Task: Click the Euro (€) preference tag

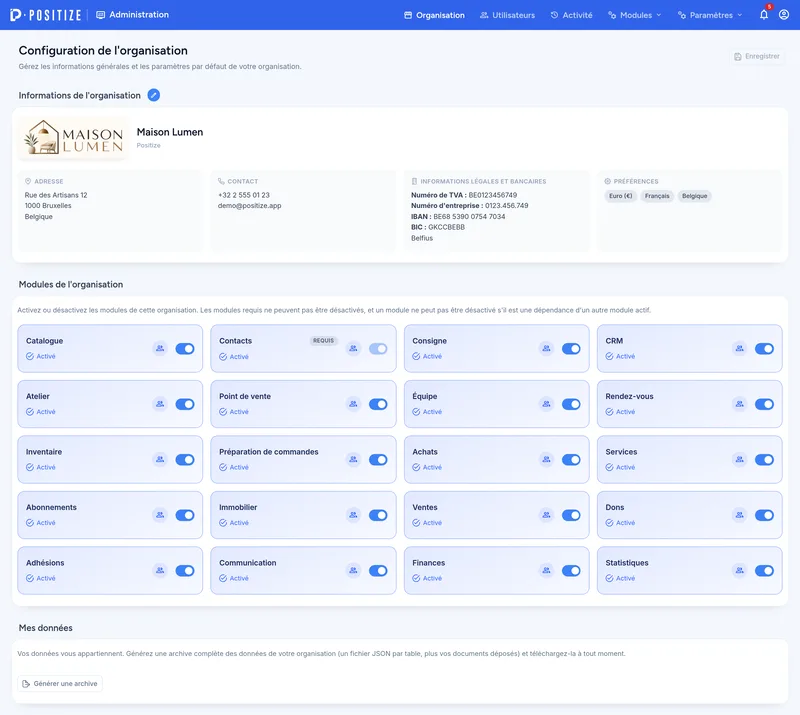Action: (x=620, y=196)
